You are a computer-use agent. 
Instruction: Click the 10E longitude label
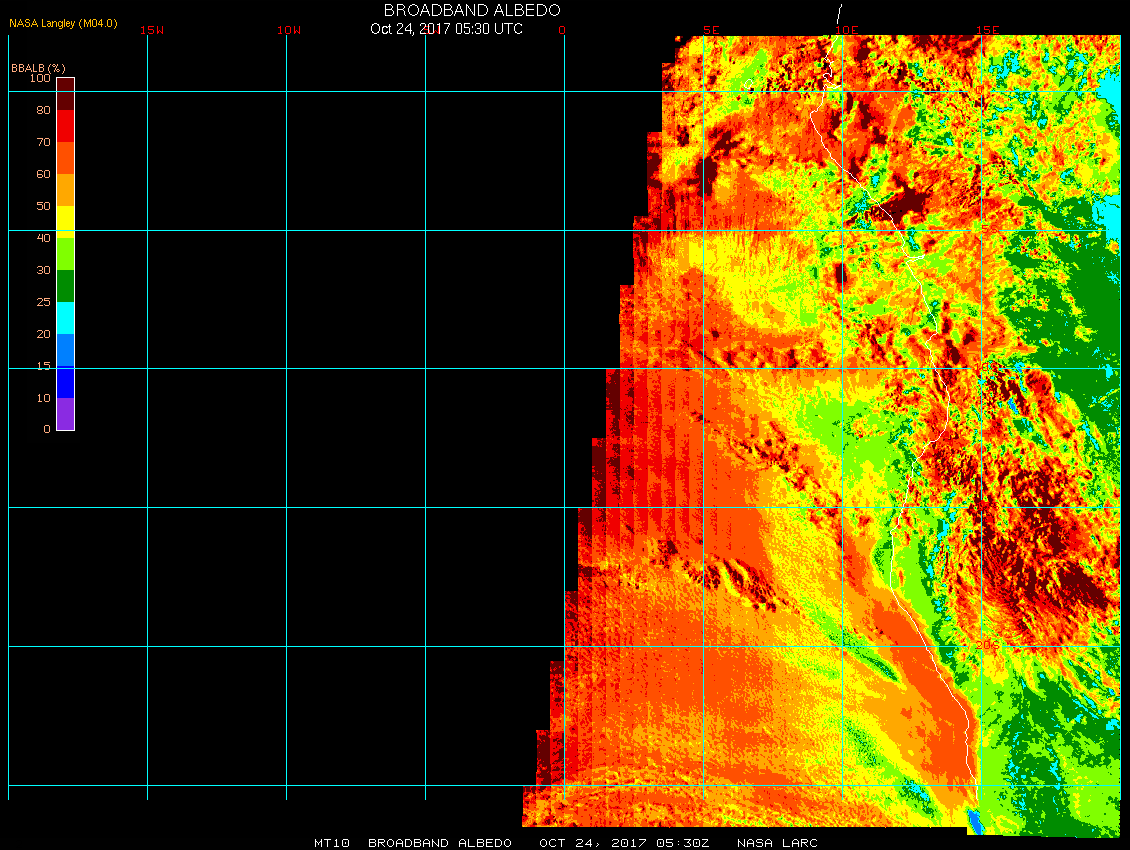(846, 30)
